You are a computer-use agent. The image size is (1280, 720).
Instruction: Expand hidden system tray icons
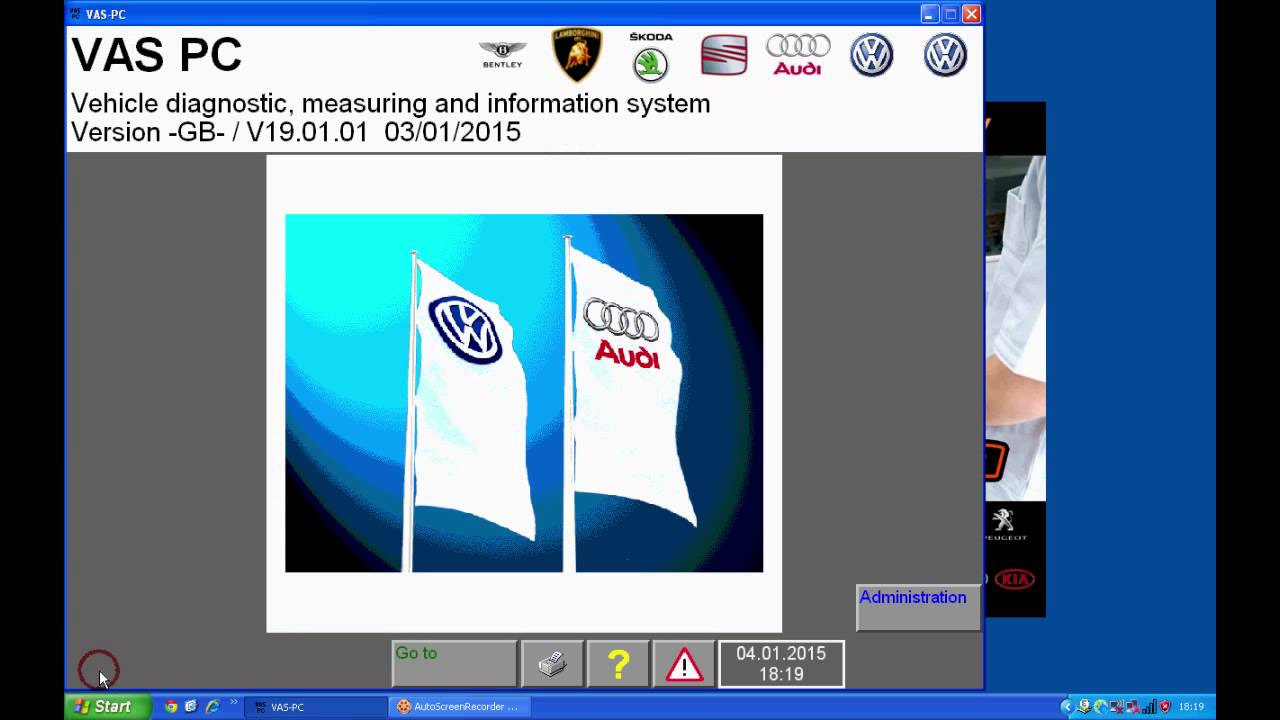pyautogui.click(x=1067, y=707)
